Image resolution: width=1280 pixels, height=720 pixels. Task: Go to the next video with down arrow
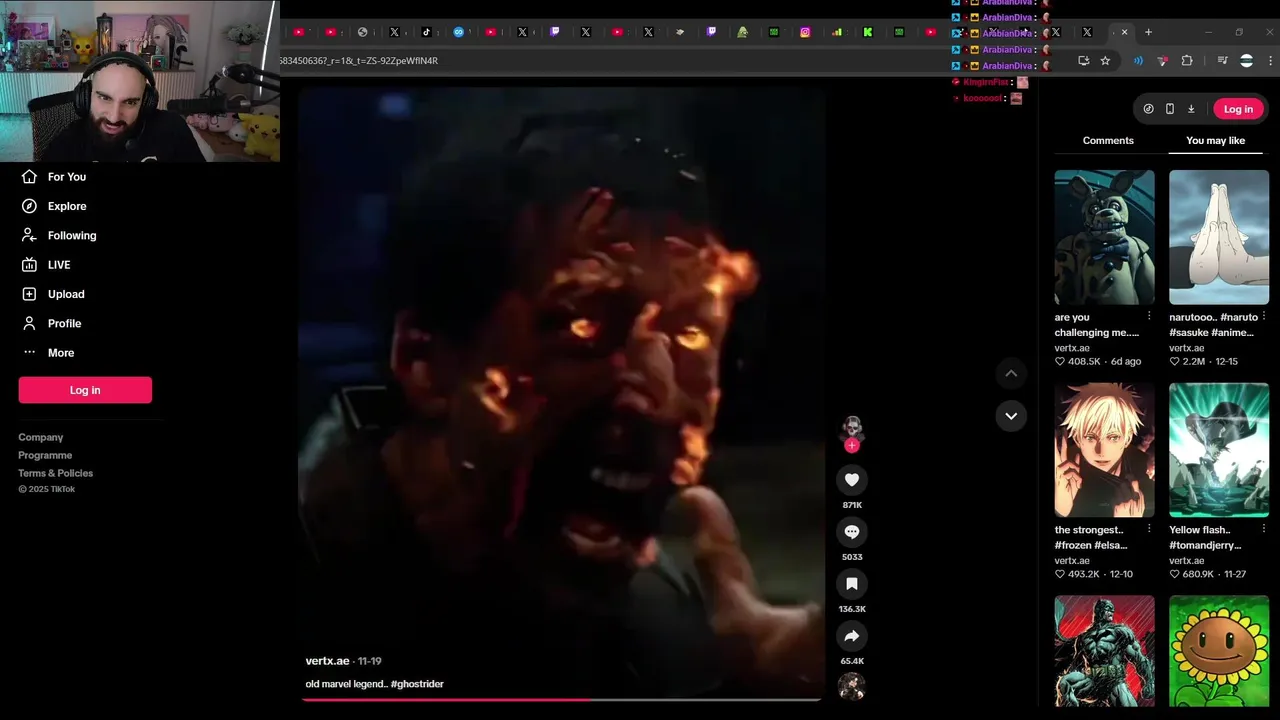point(1011,416)
